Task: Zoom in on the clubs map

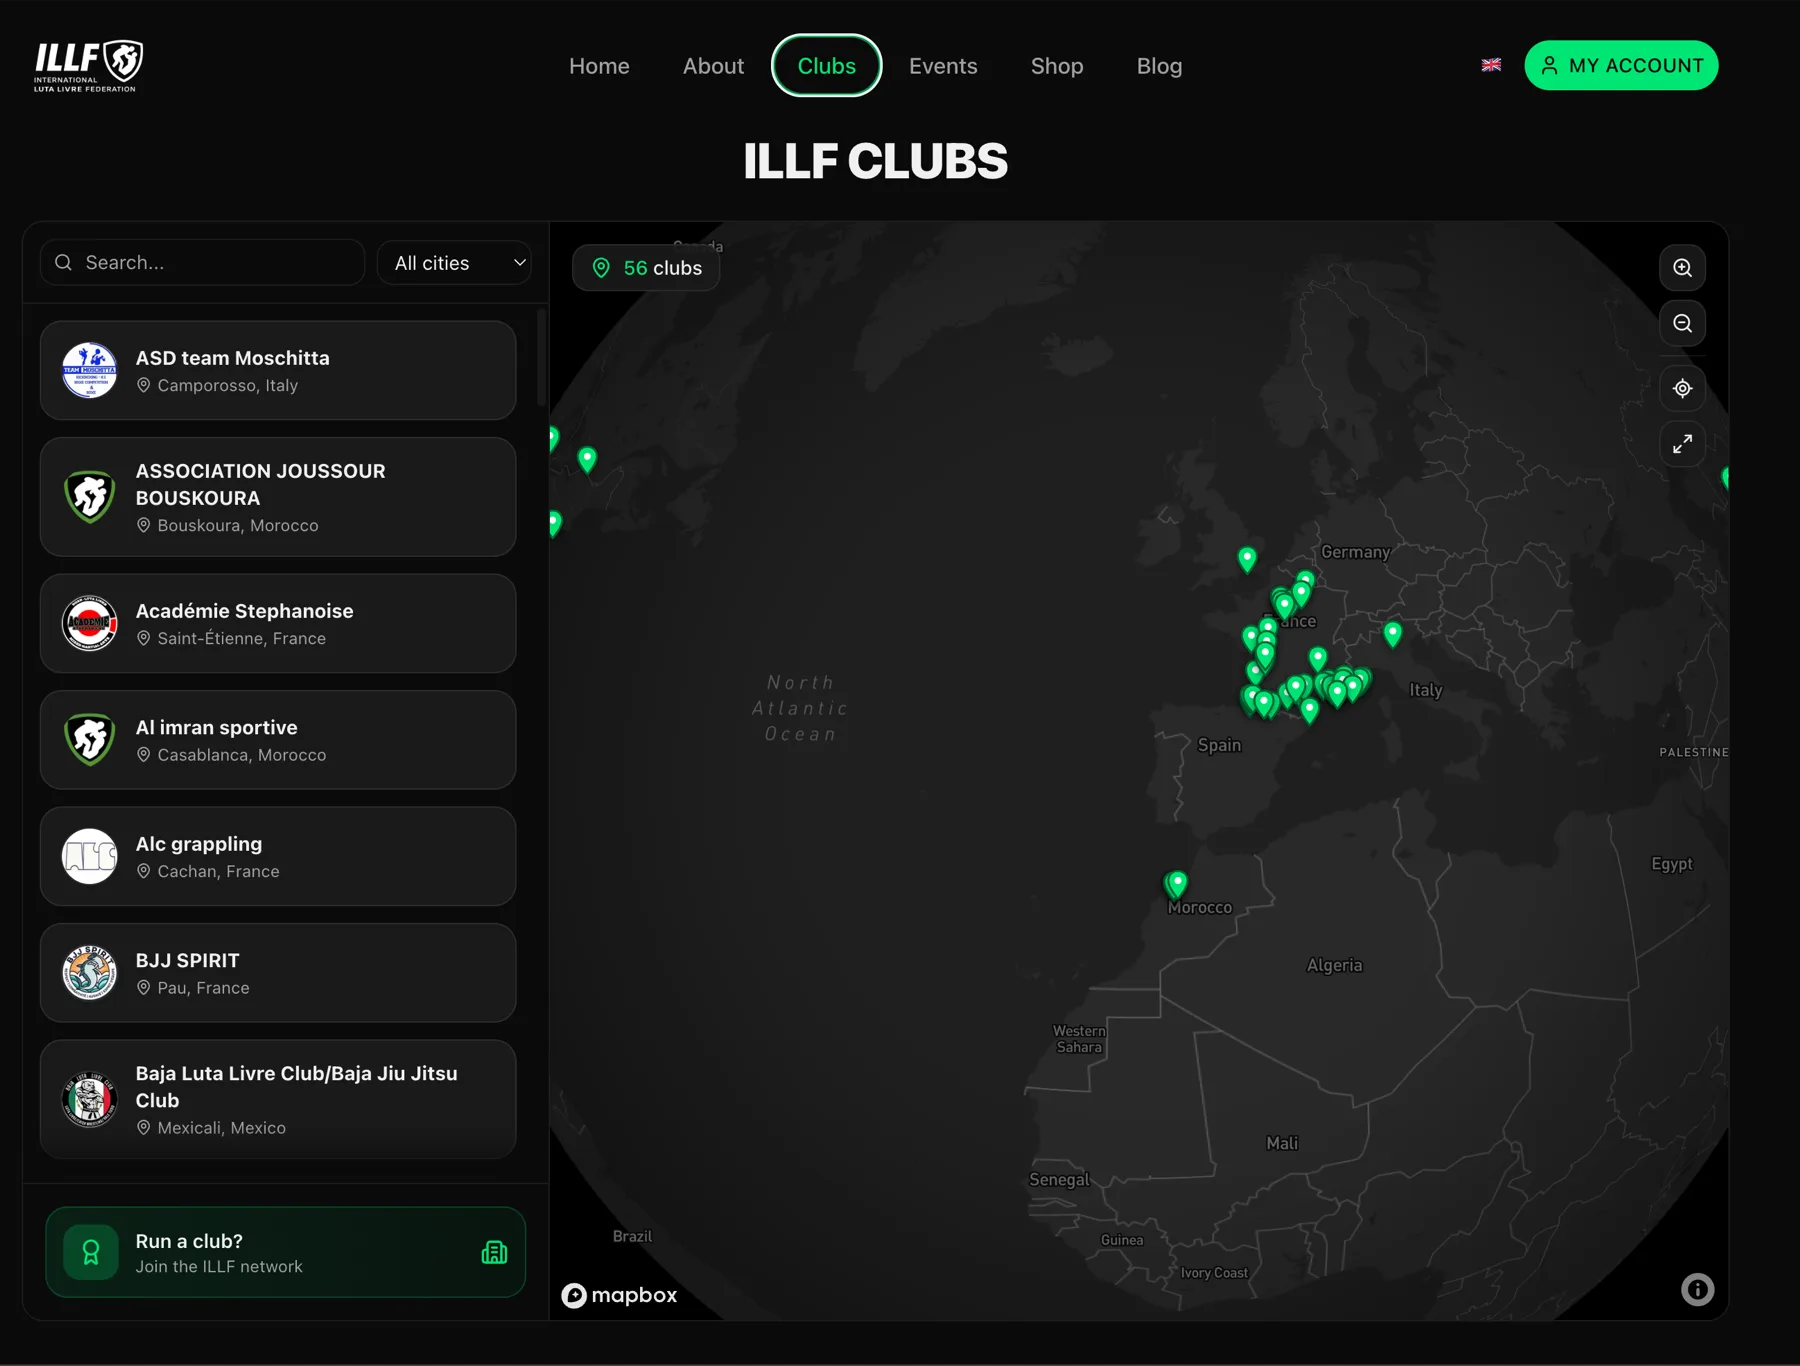Action: (1683, 268)
